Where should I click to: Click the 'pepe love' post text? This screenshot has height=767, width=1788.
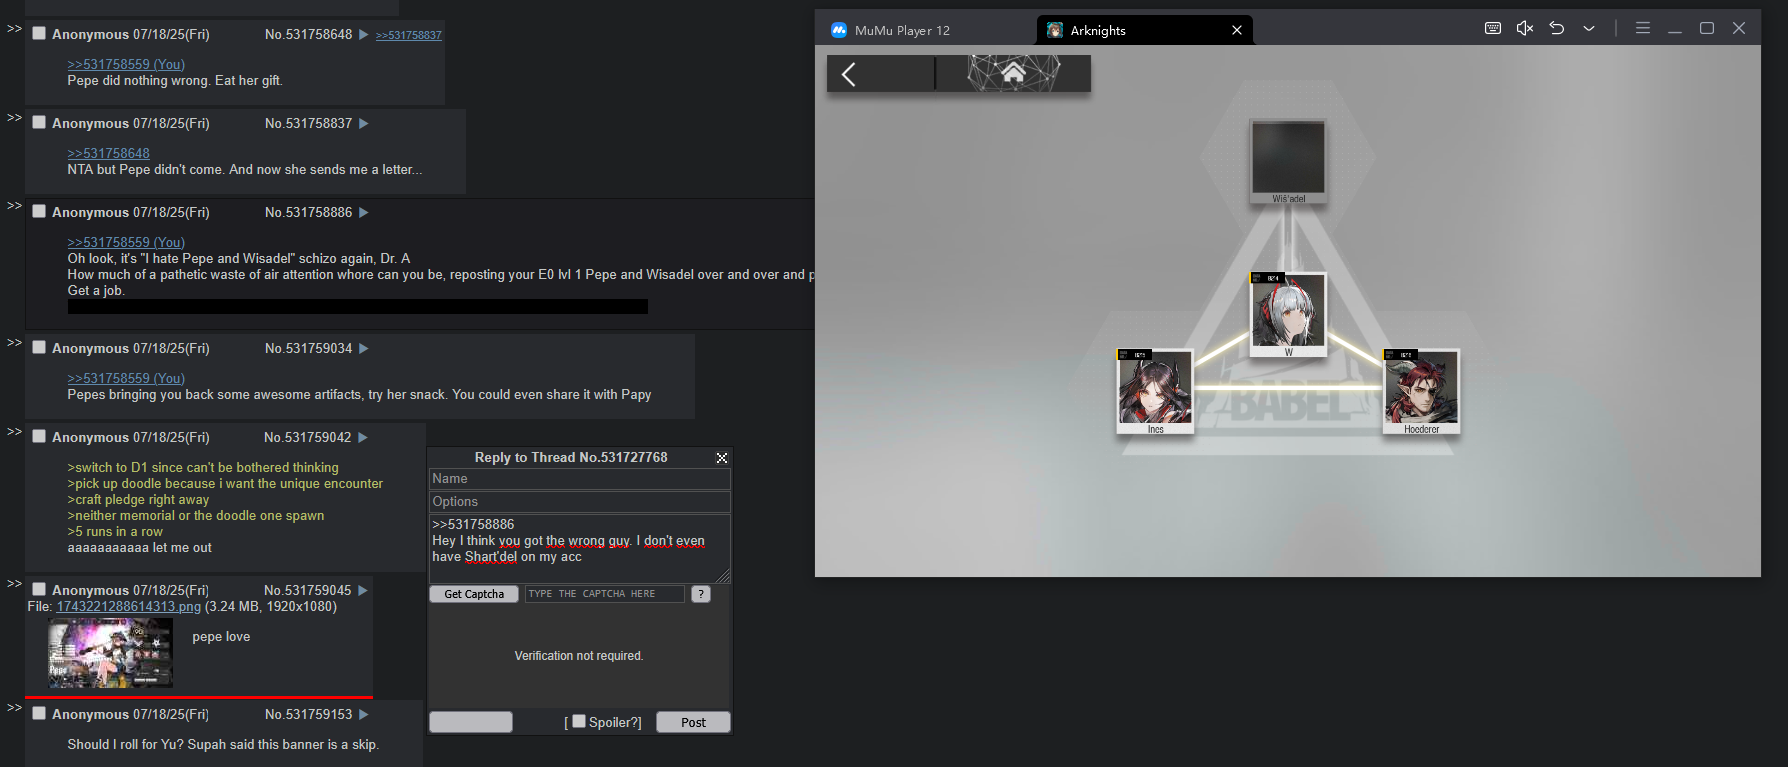coord(221,637)
